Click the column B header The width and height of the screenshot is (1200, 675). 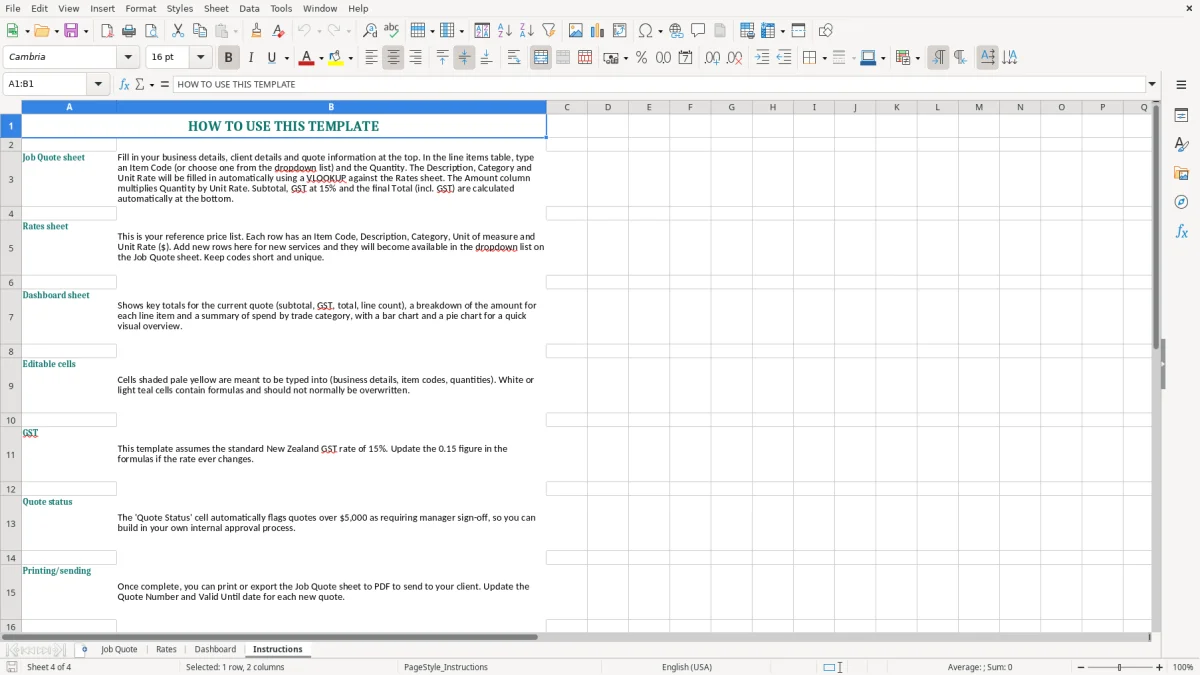pos(331,107)
